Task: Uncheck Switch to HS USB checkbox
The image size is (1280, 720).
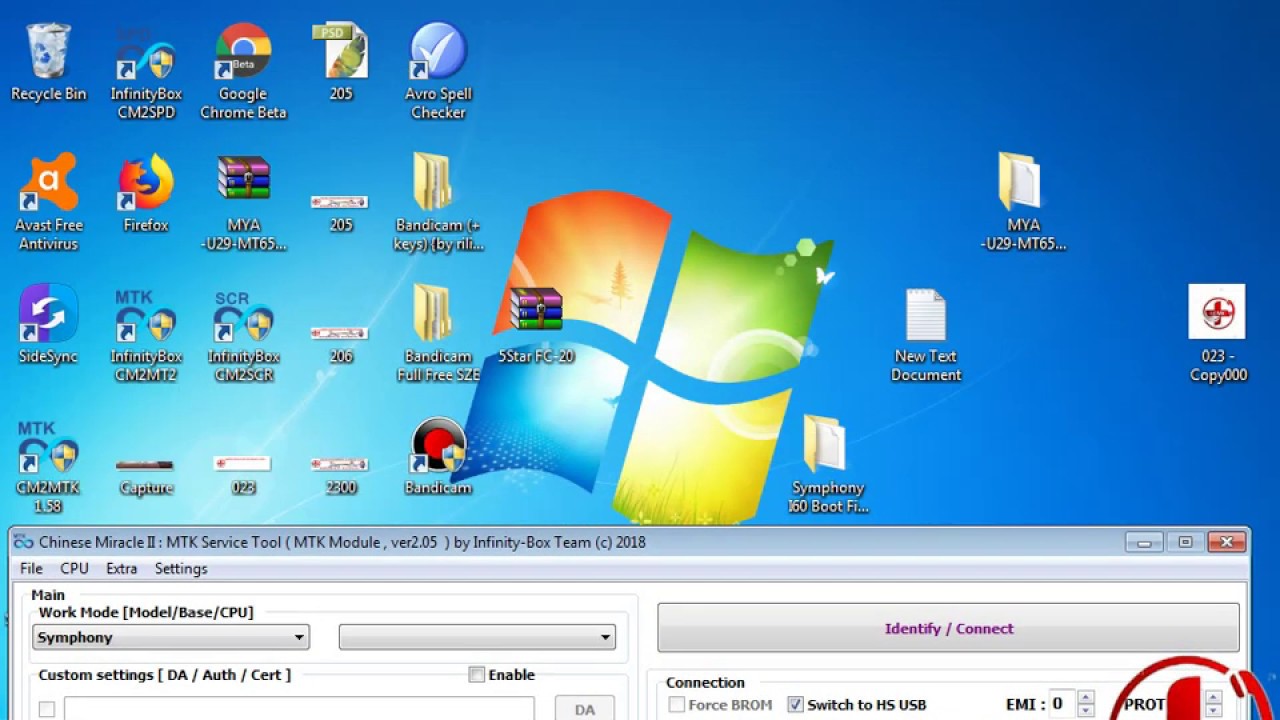Action: 795,705
